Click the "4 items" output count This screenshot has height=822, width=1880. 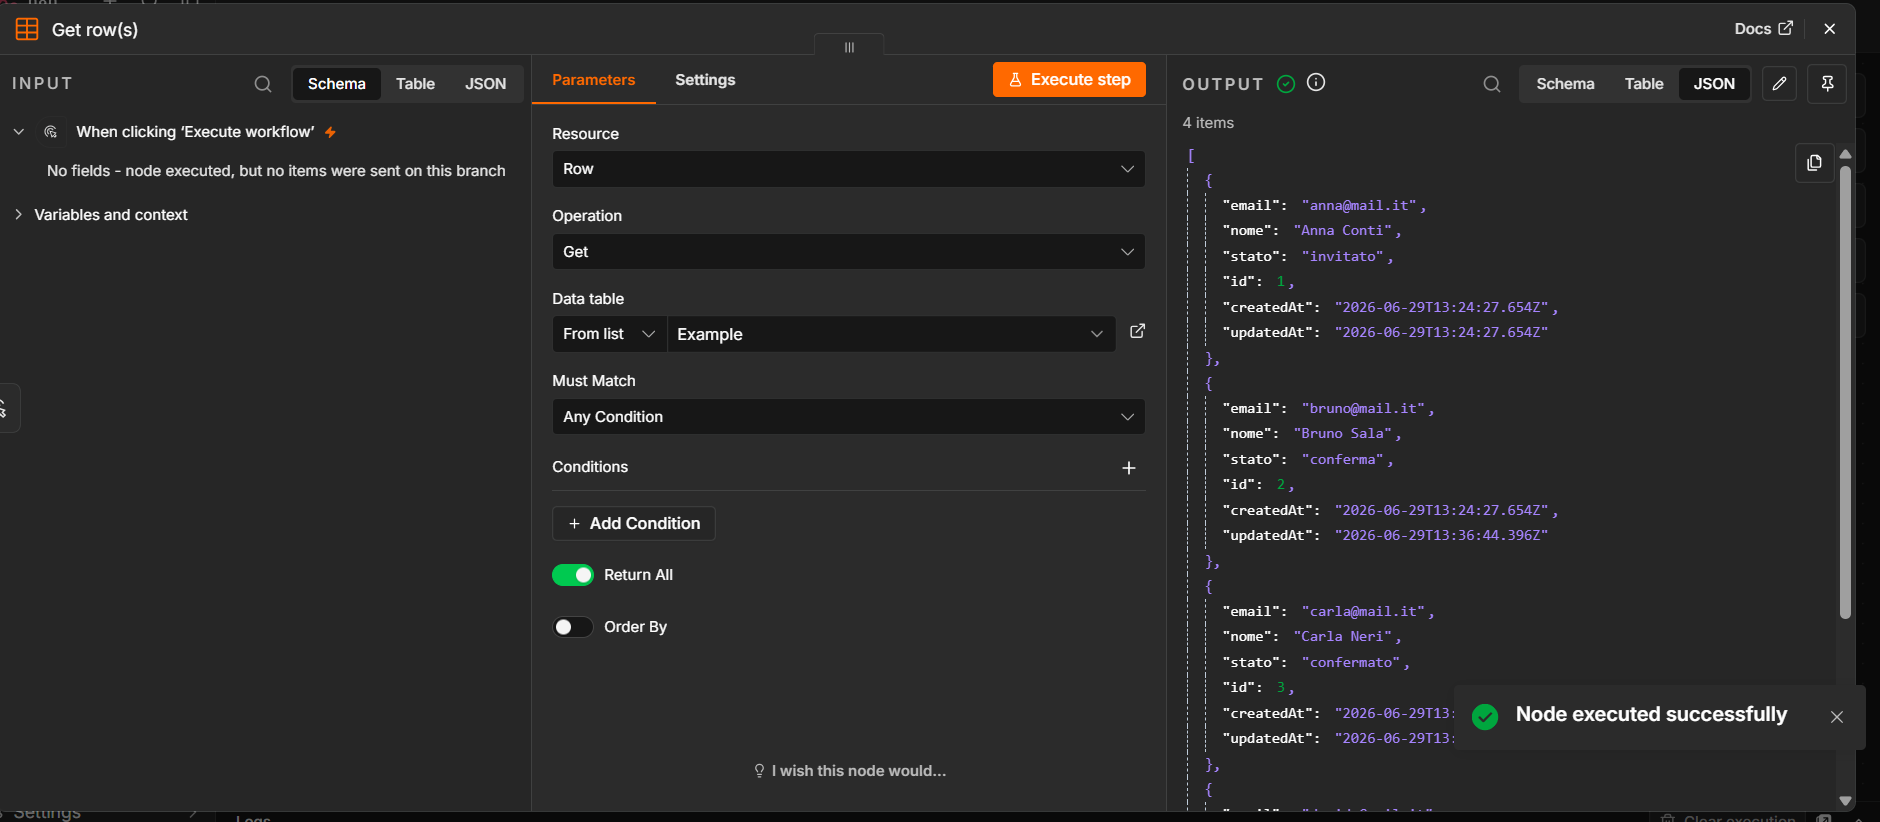tap(1208, 123)
